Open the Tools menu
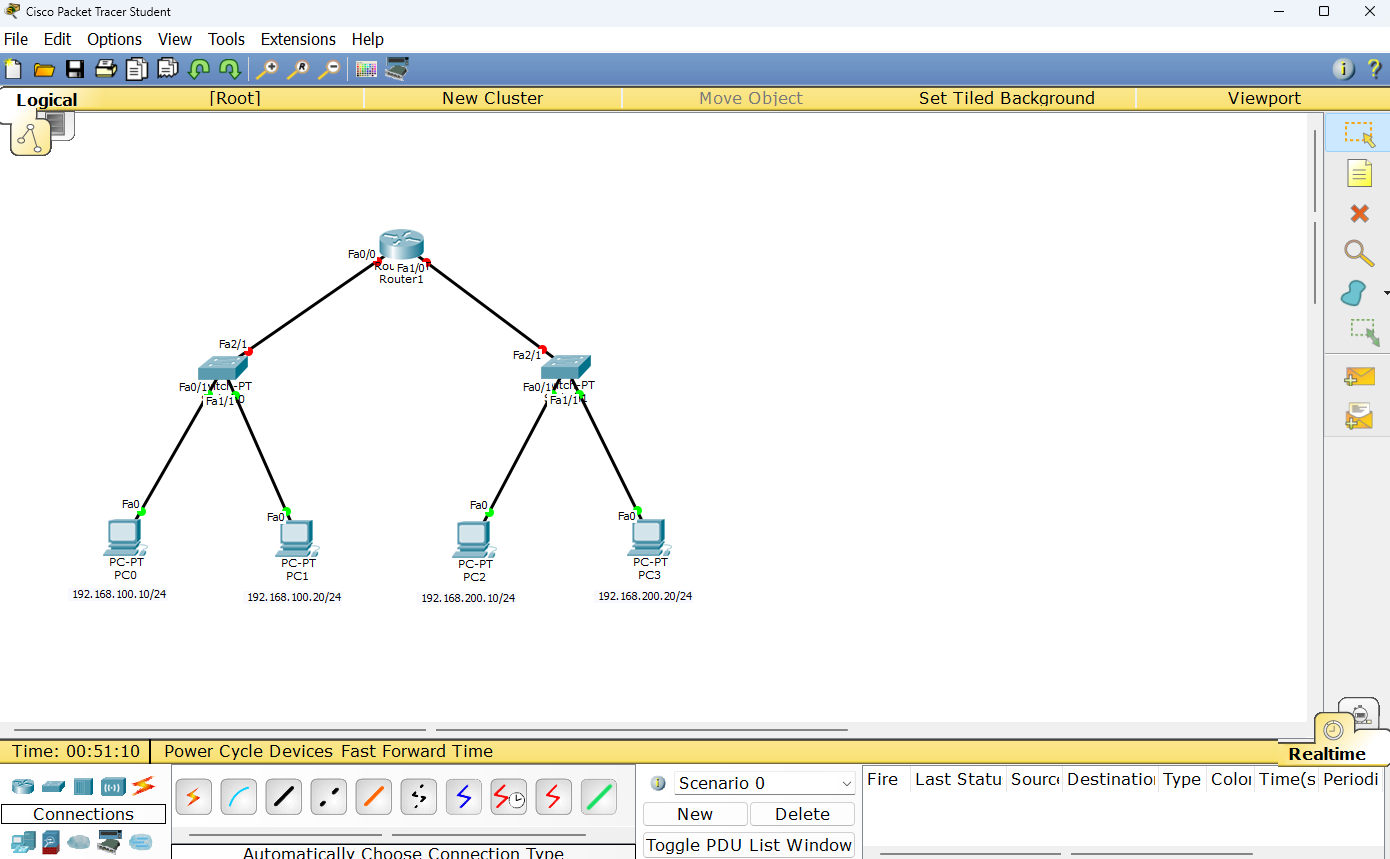 pyautogui.click(x=226, y=39)
